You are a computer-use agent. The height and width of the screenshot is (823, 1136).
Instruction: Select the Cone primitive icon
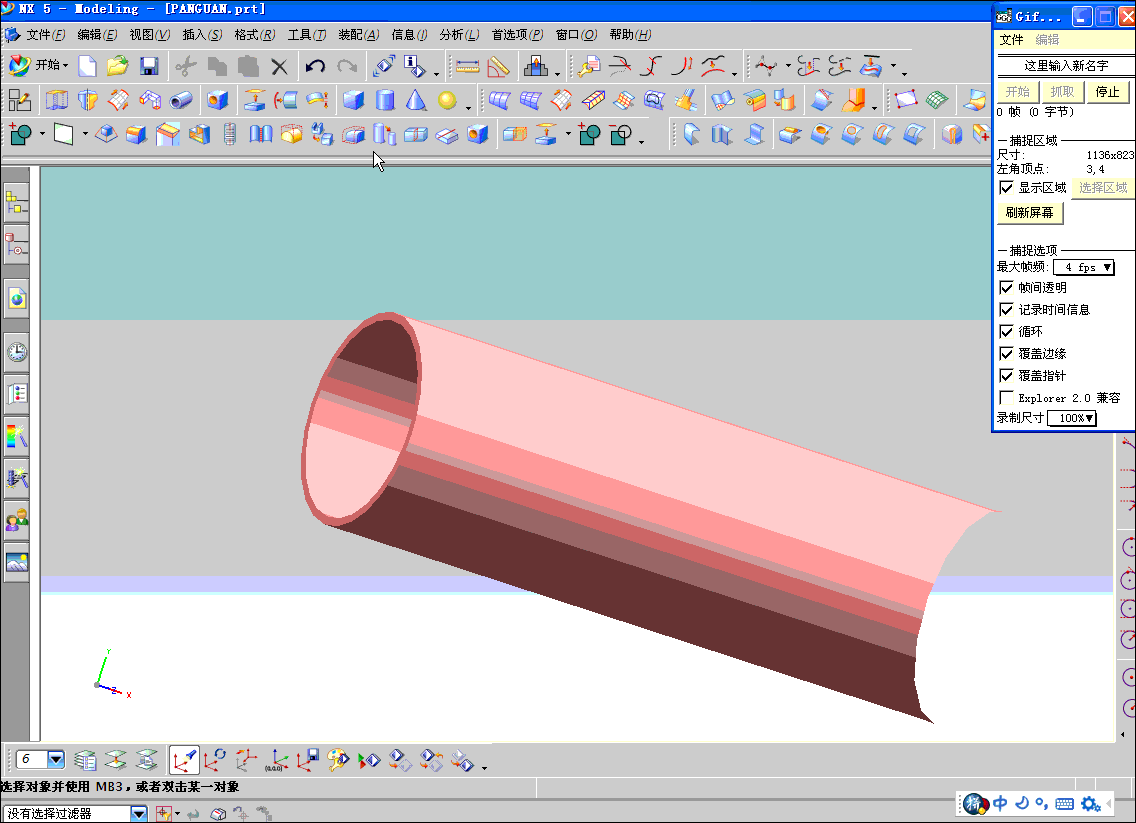click(x=415, y=100)
